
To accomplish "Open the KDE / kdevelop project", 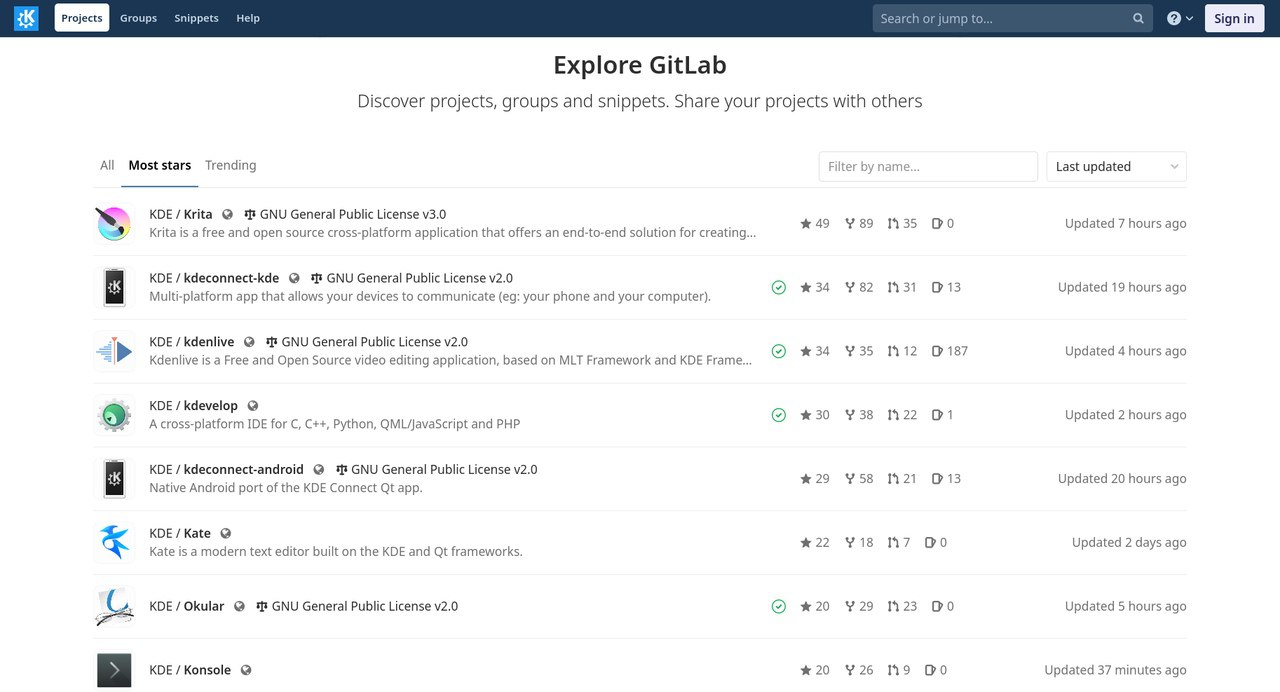I will [194, 406].
